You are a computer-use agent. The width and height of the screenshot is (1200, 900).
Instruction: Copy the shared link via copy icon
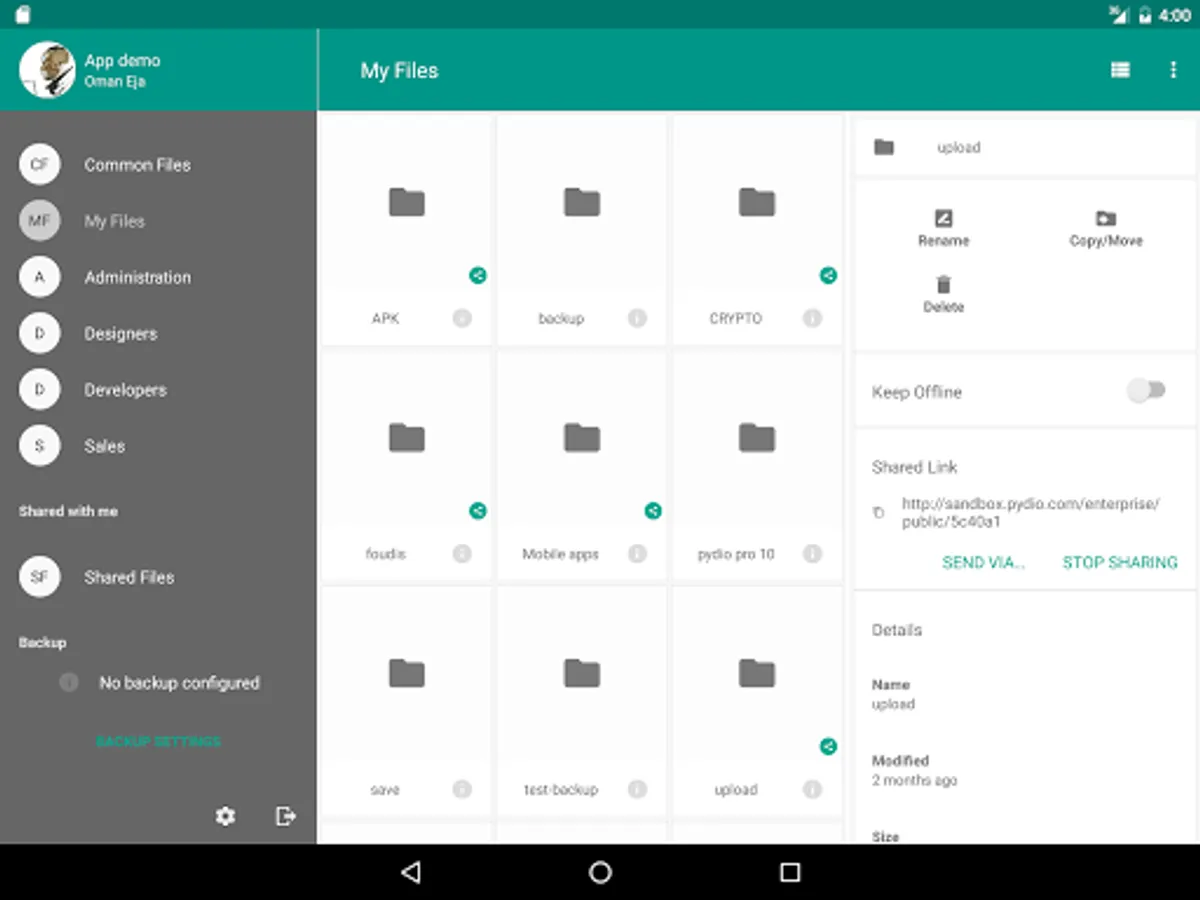878,513
